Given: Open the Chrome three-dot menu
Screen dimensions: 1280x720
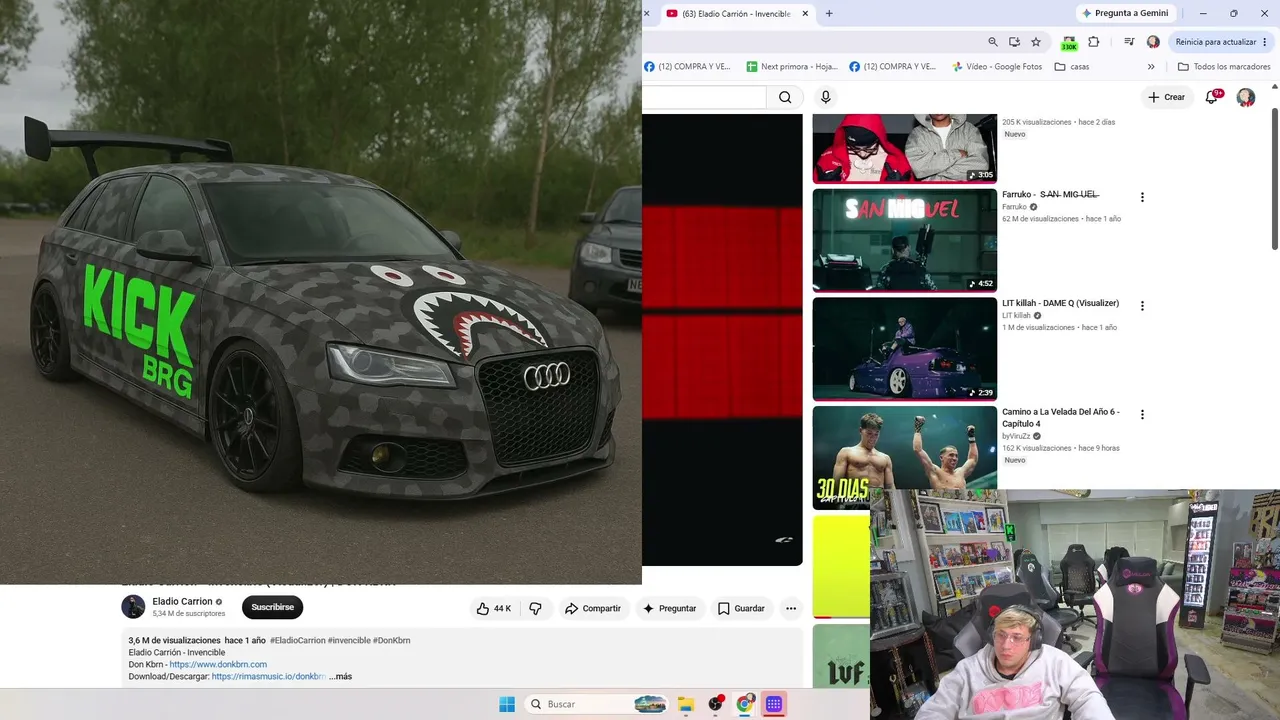Looking at the screenshot, I should pyautogui.click(x=1265, y=42).
